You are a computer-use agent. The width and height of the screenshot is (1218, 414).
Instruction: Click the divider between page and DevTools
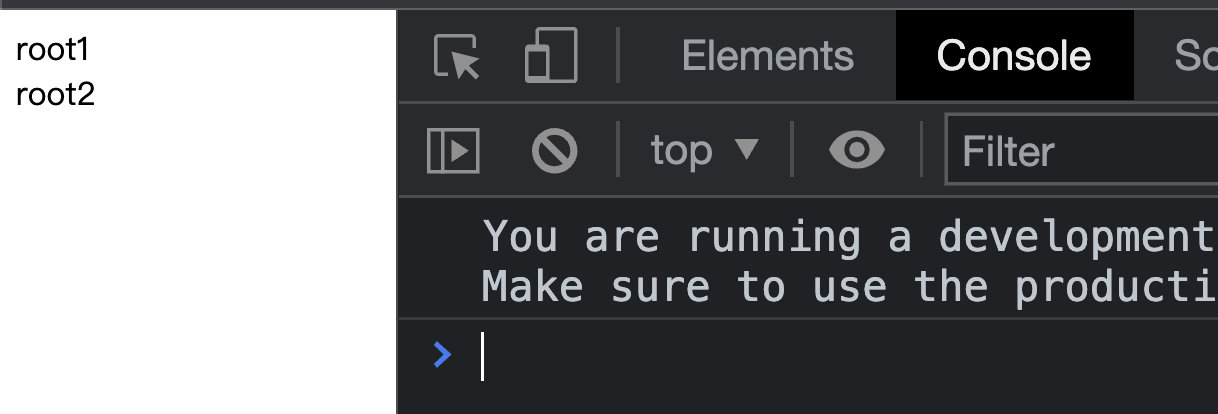pos(397,212)
